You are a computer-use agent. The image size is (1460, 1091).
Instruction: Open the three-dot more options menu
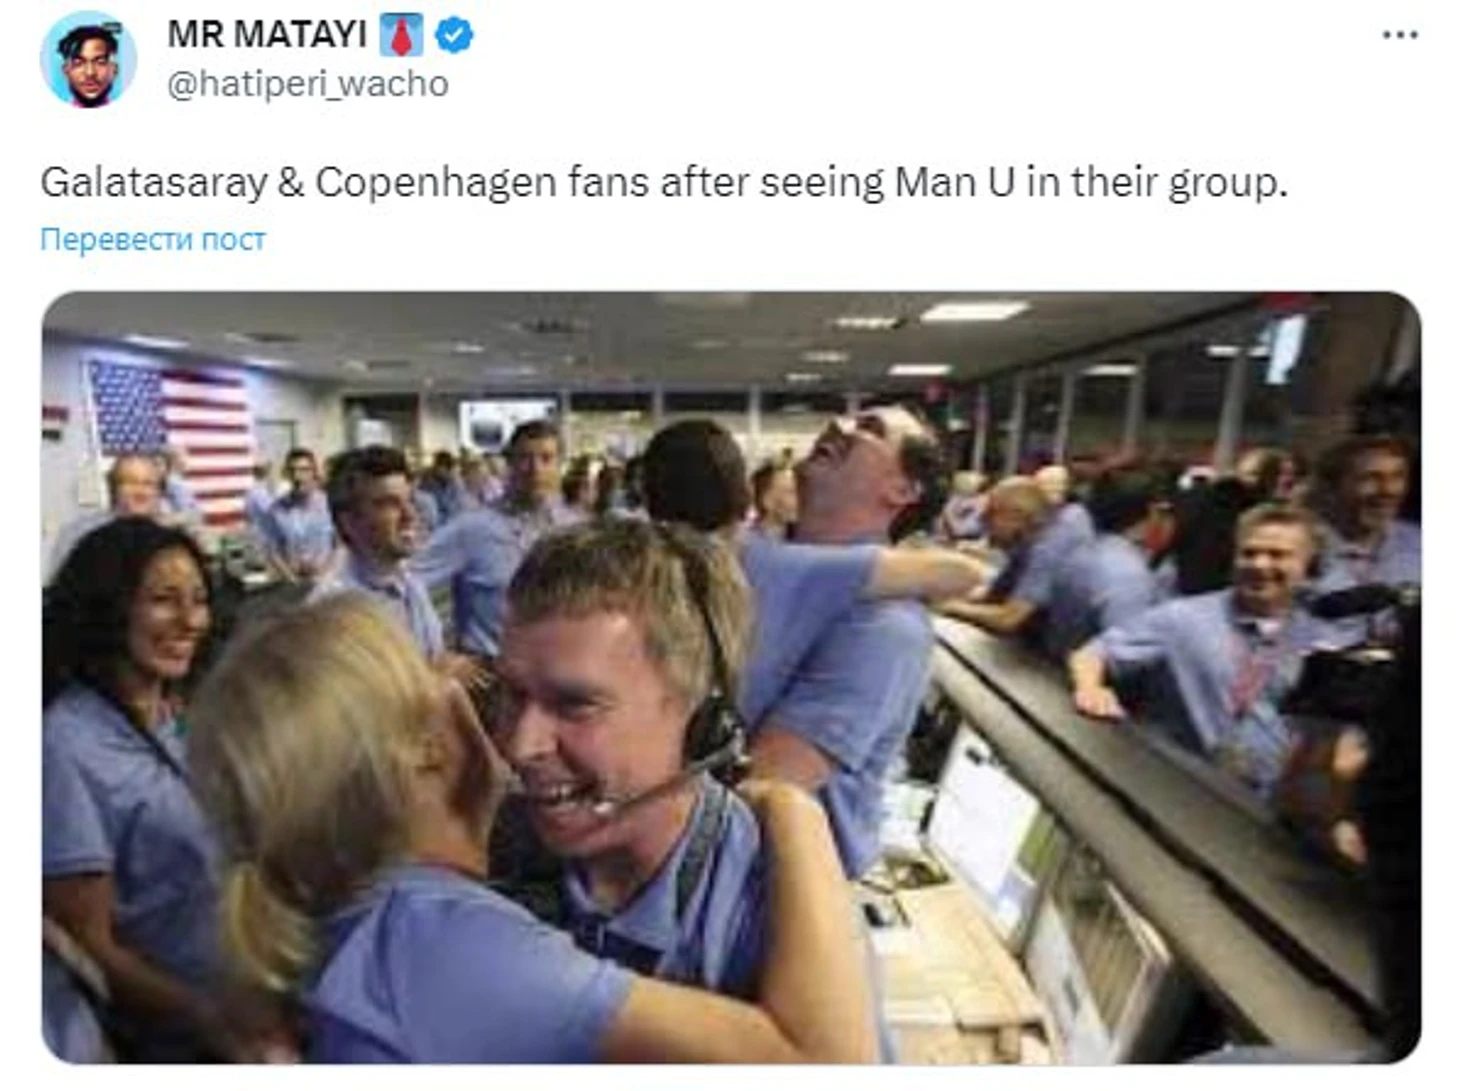[x=1399, y=35]
